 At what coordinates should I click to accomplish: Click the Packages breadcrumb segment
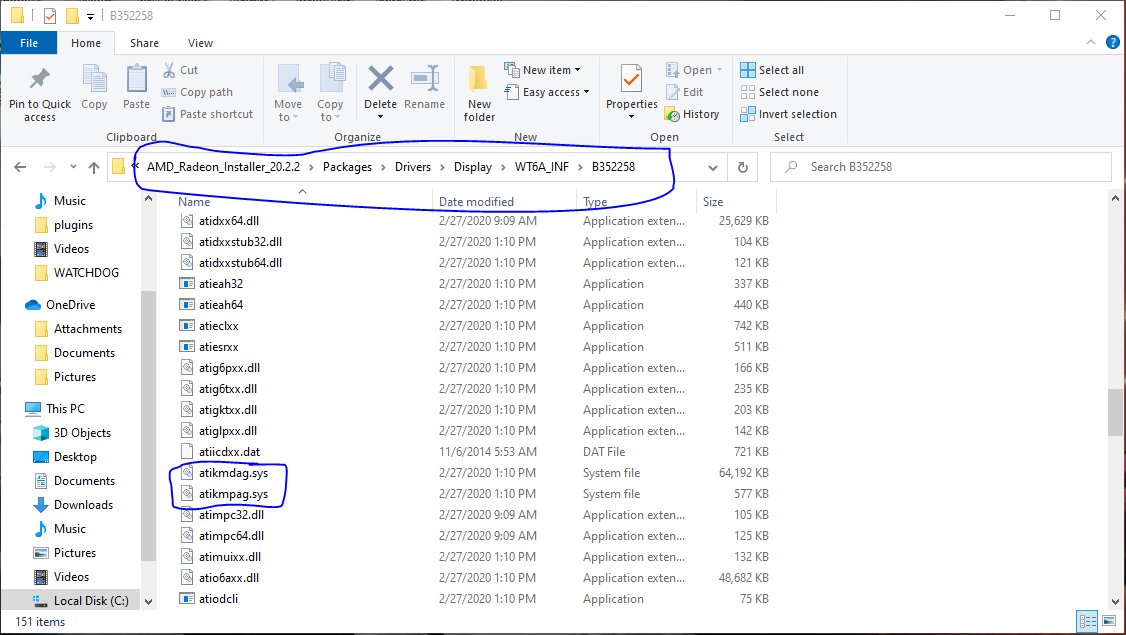tap(348, 167)
